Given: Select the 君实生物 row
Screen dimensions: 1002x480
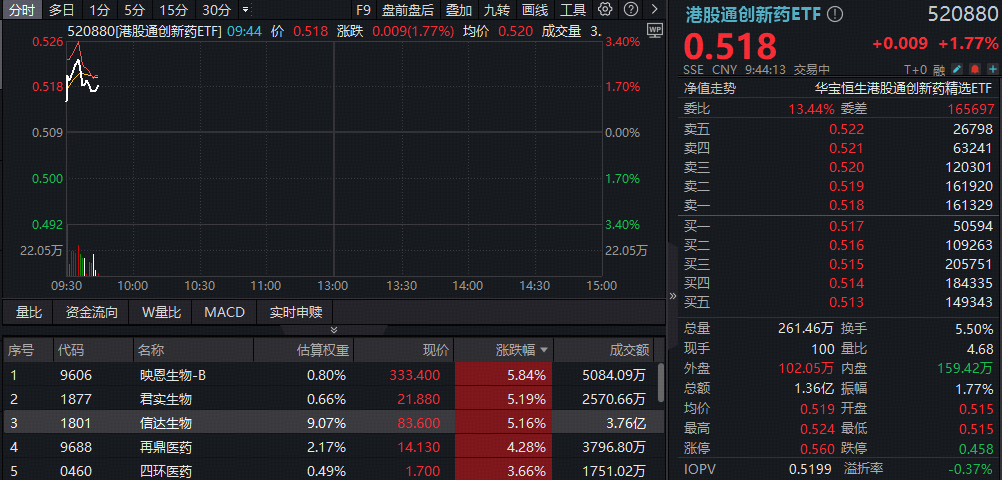Looking at the screenshot, I should (x=329, y=399).
